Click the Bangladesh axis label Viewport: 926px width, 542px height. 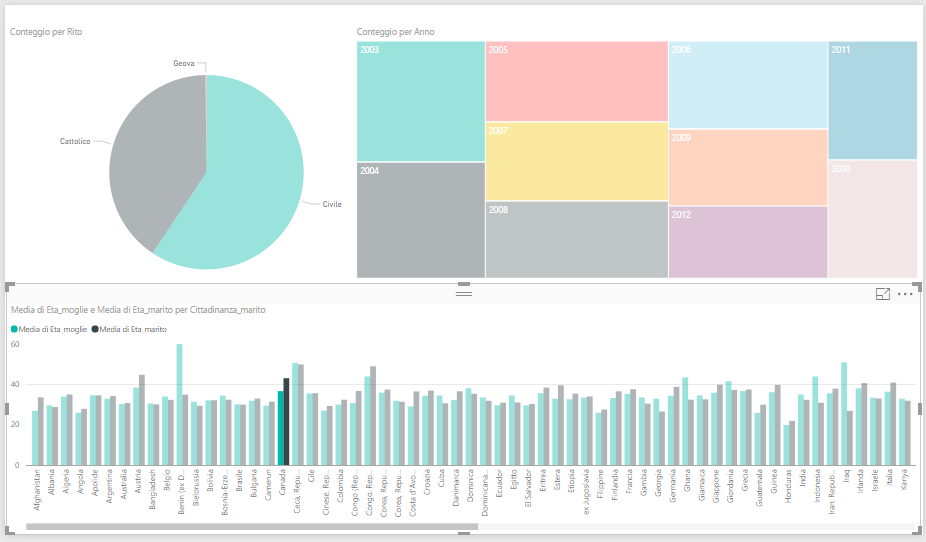pyautogui.click(x=152, y=489)
